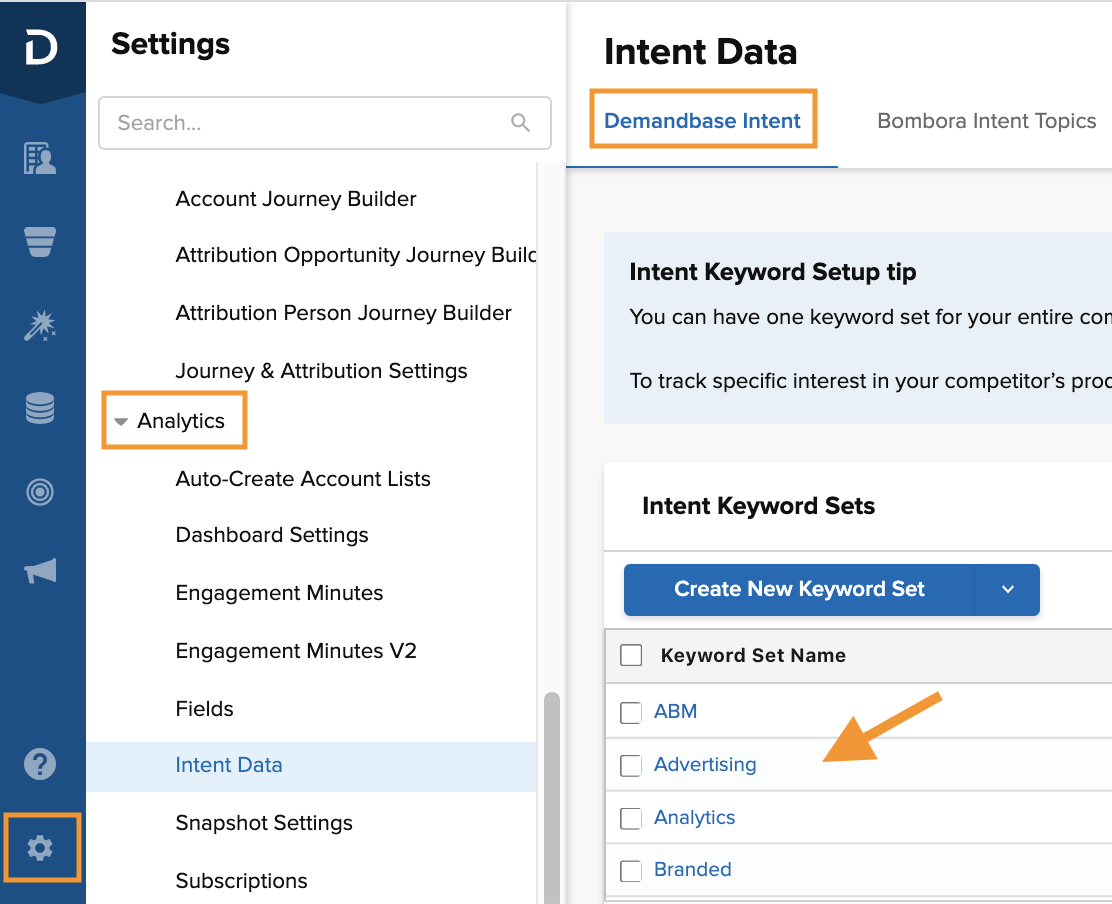Click the search magnifier icon
The width and height of the screenshot is (1112, 904).
pos(521,123)
